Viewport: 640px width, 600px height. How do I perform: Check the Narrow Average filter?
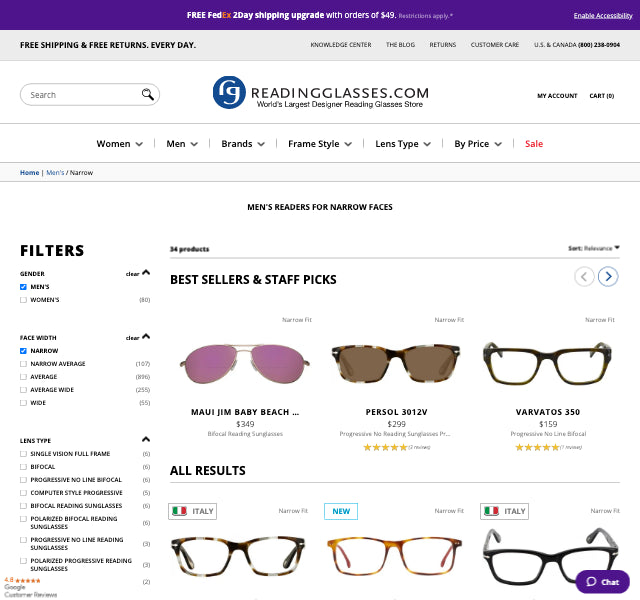pos(23,364)
